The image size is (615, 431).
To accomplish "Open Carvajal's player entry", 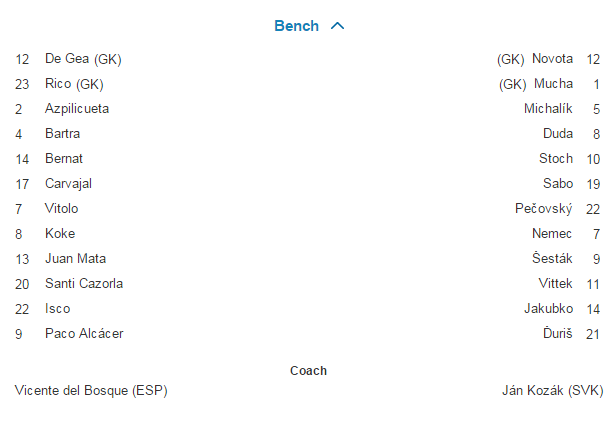I will (x=70, y=184).
